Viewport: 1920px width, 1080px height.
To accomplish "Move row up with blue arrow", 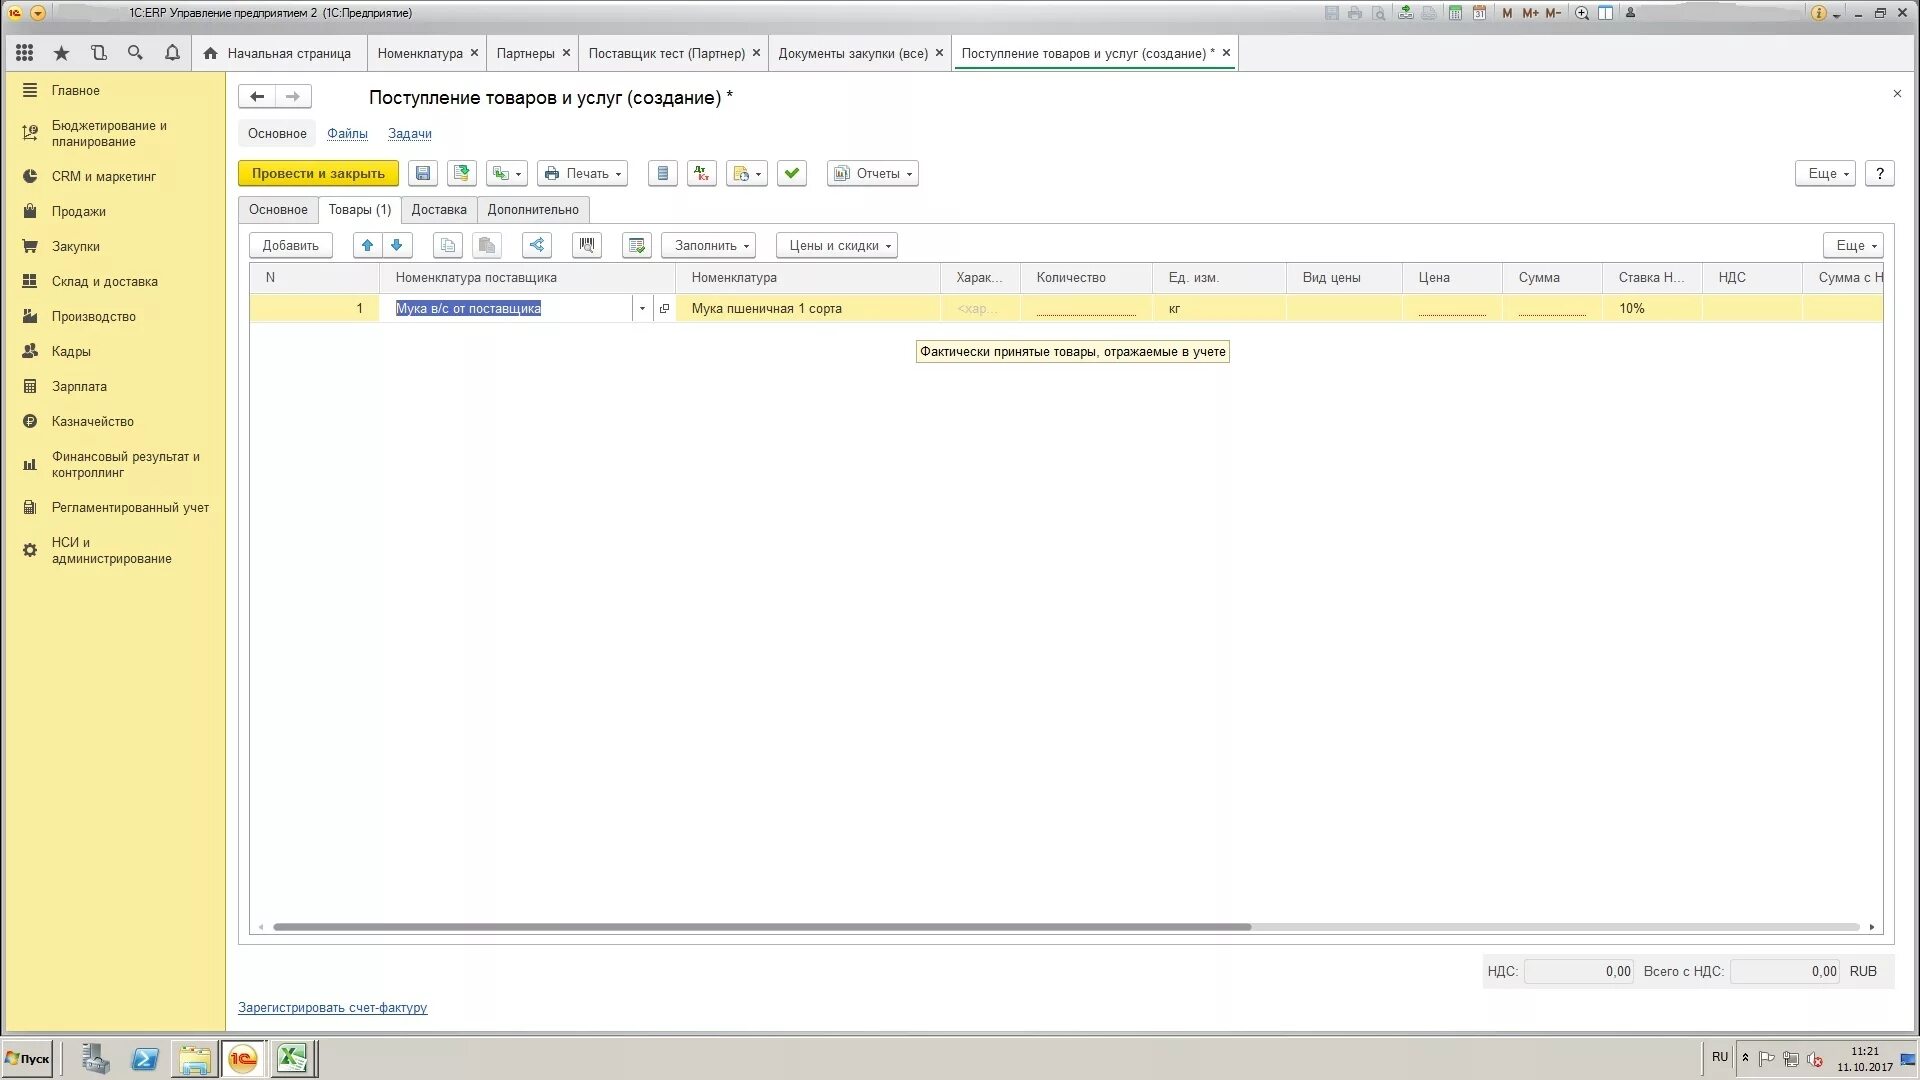I will (x=367, y=245).
